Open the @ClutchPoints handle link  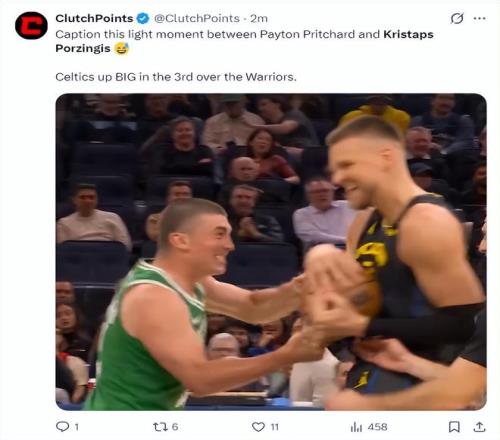pyautogui.click(x=197, y=18)
